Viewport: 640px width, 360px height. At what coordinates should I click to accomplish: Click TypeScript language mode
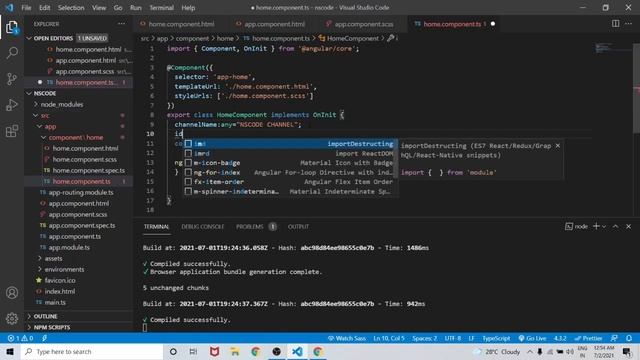(x=496, y=338)
